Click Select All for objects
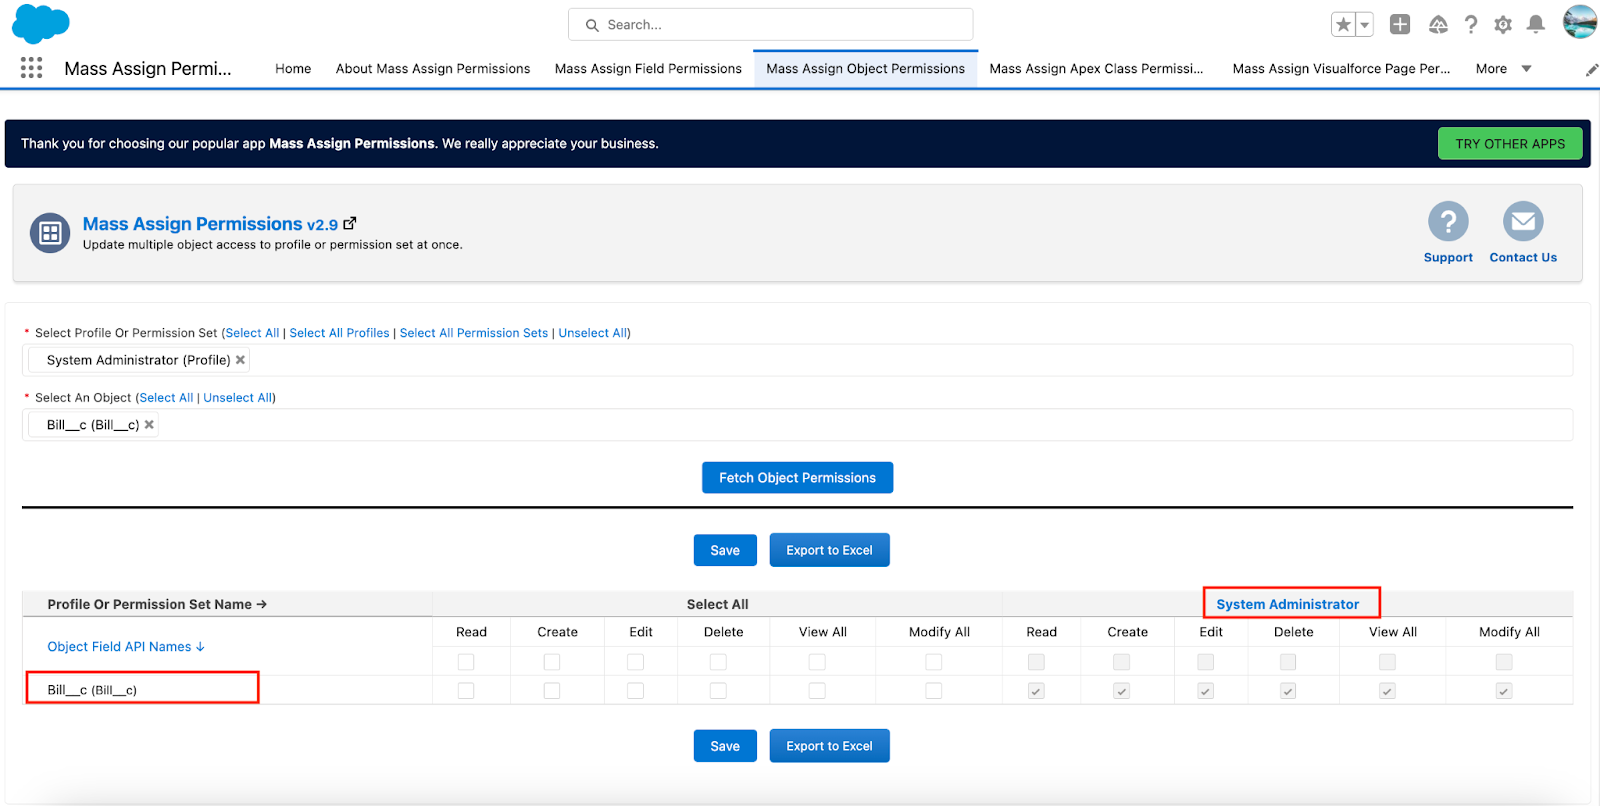The width and height of the screenshot is (1600, 806). point(167,398)
